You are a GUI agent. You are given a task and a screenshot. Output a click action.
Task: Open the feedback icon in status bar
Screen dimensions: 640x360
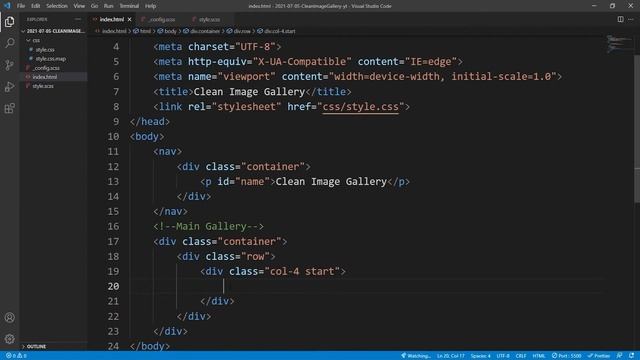point(620,356)
